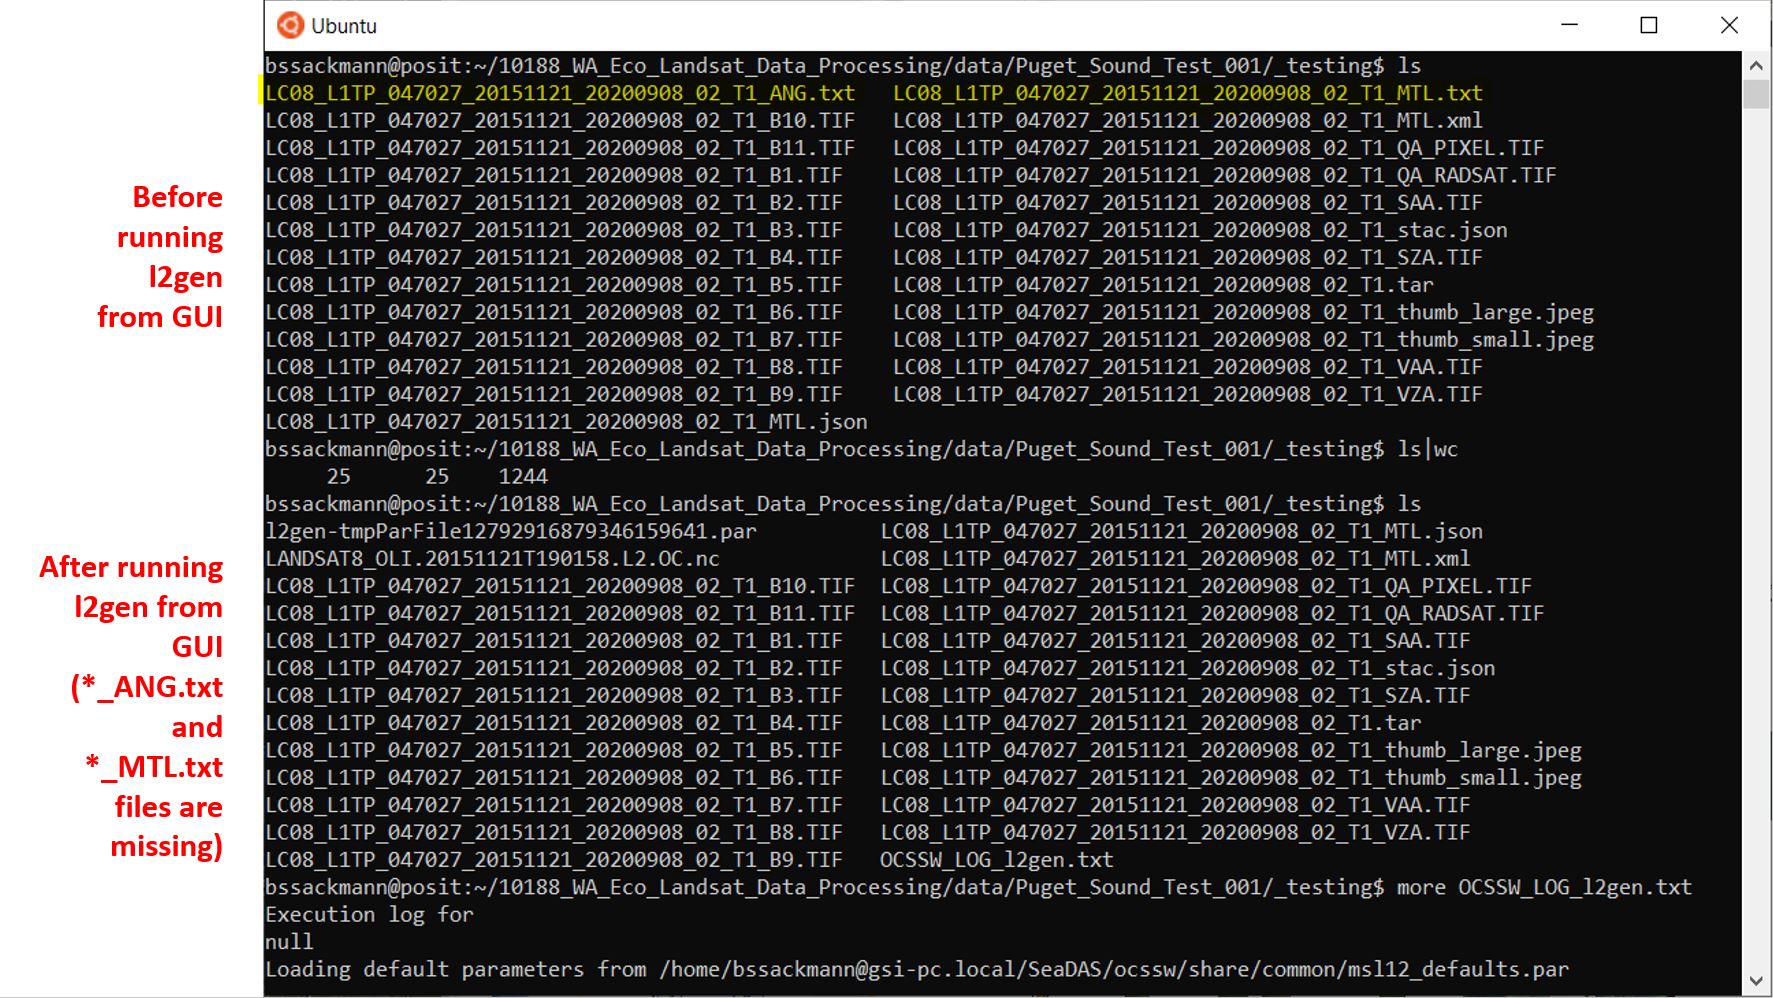Screen dimensions: 1773x998
Task: Click the 'ls|wc' command text
Action: (1427, 449)
